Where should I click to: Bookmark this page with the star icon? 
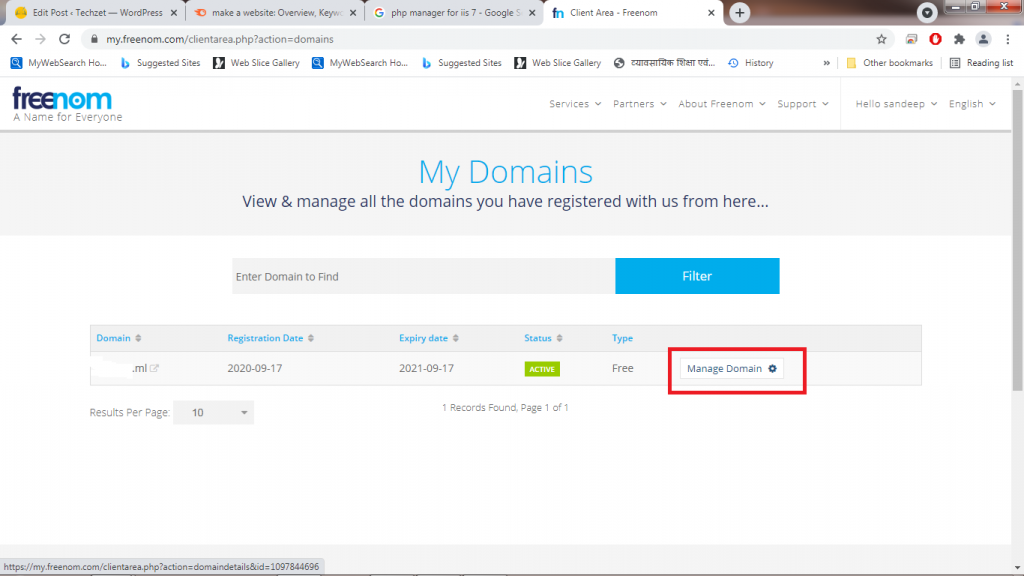point(881,39)
